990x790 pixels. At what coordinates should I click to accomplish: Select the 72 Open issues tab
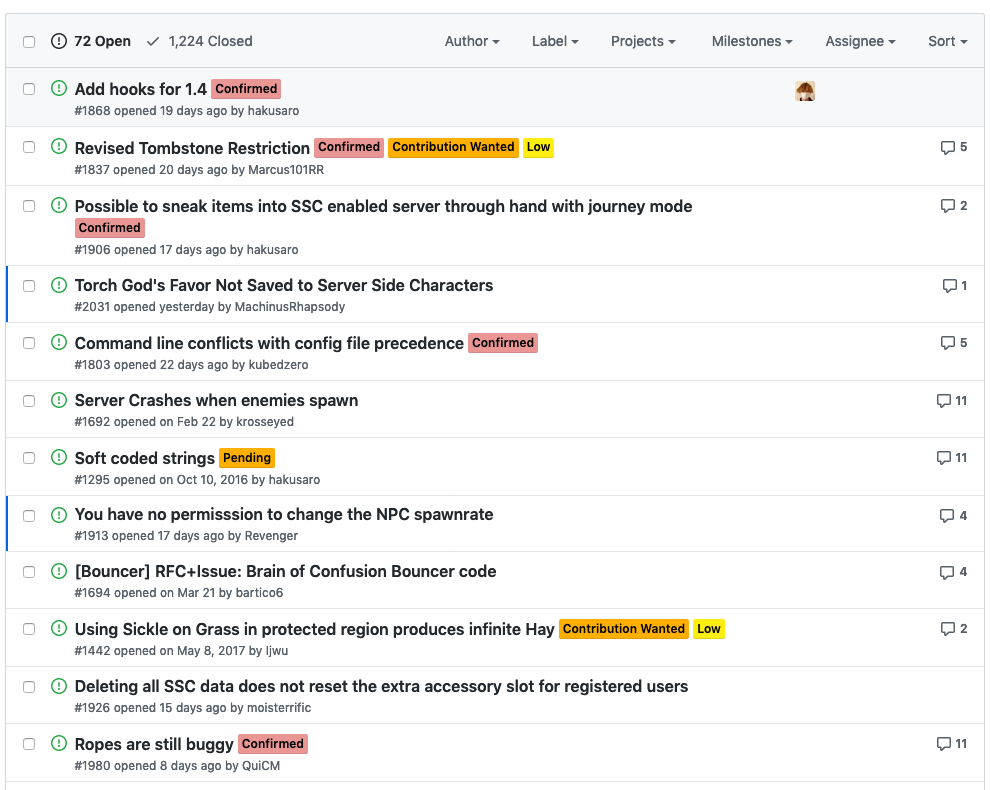[x=91, y=41]
